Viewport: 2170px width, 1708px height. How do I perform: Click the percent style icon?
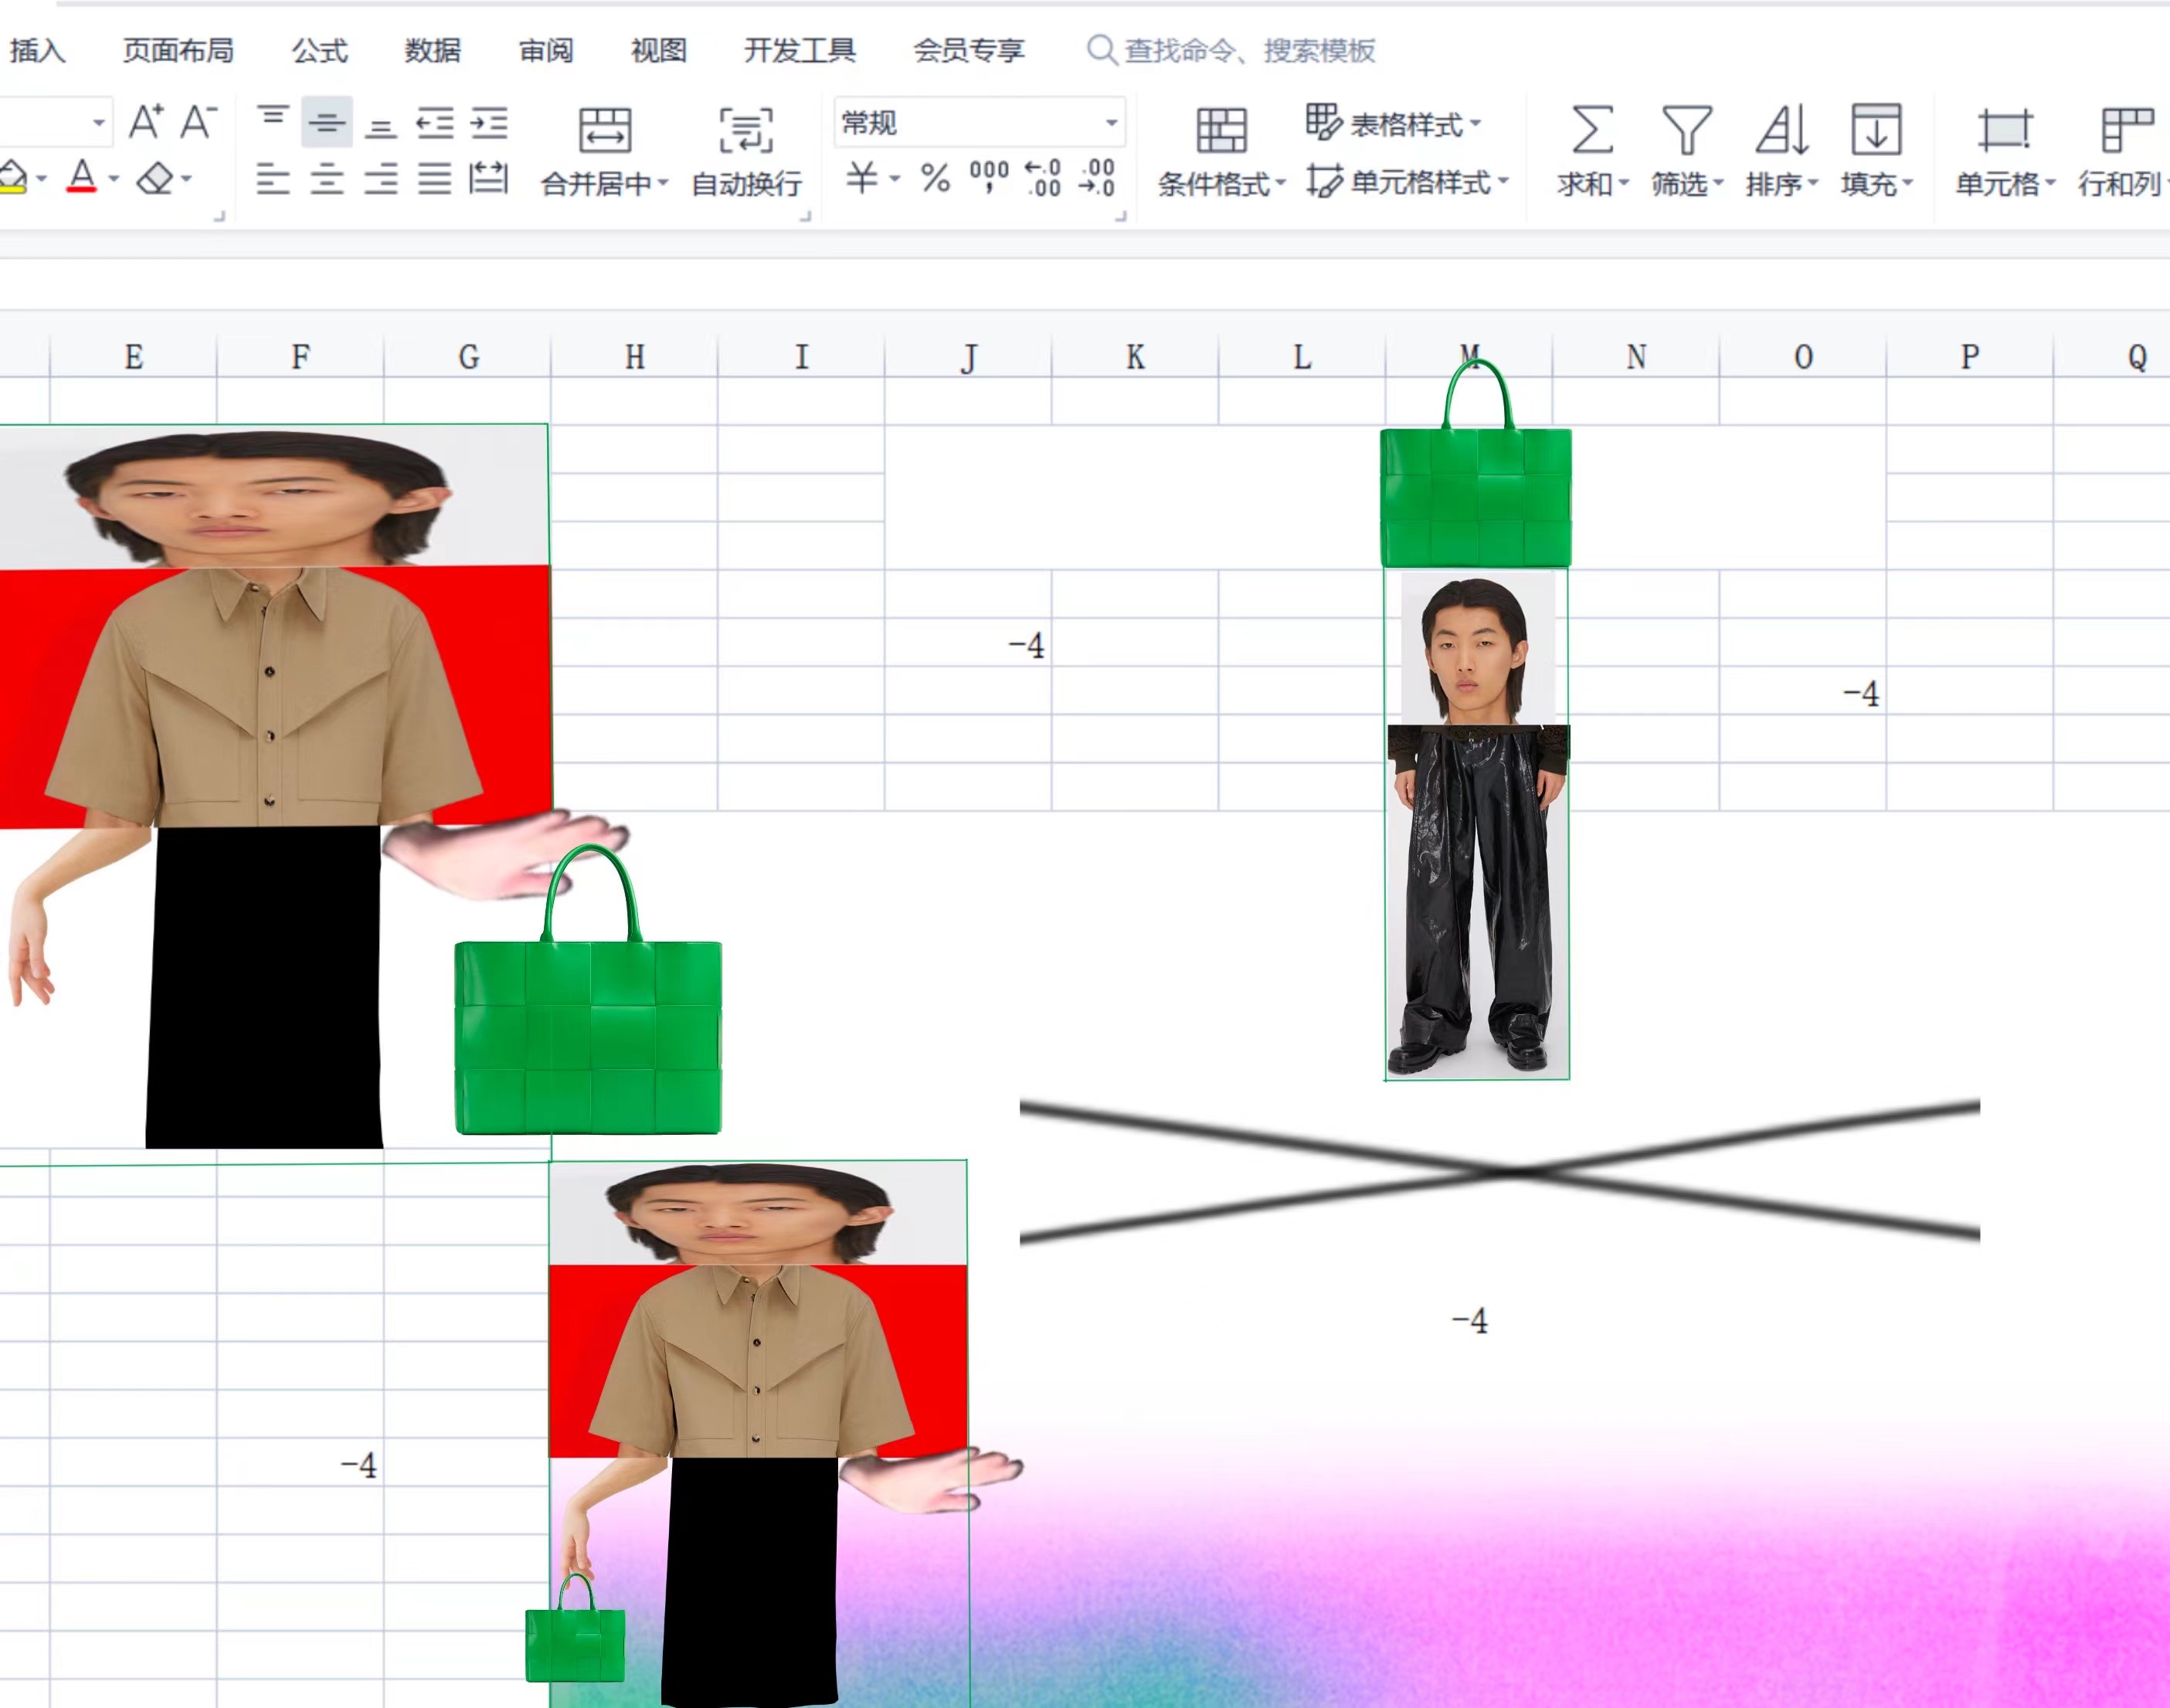(x=935, y=179)
